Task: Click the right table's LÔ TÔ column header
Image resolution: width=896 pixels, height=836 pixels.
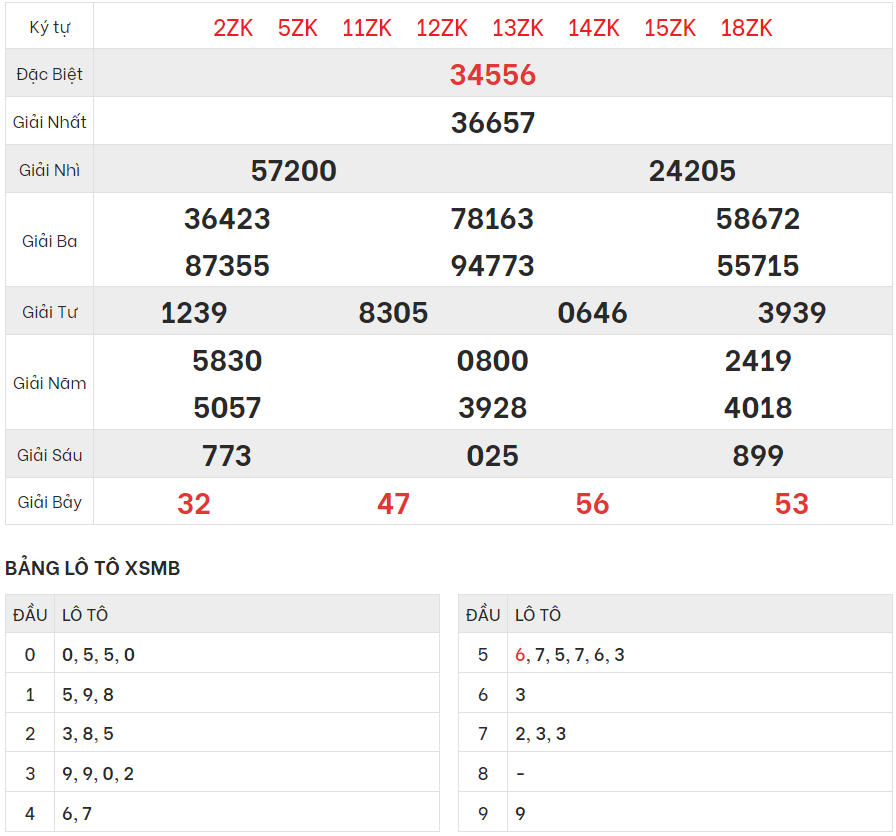Action: 538,615
